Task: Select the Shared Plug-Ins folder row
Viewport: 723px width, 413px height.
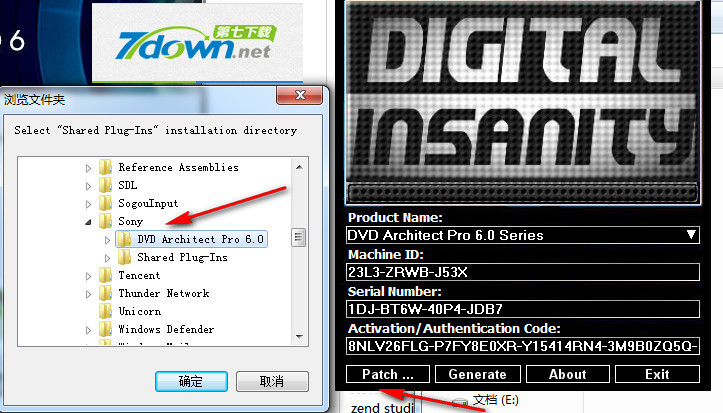Action: [x=182, y=257]
